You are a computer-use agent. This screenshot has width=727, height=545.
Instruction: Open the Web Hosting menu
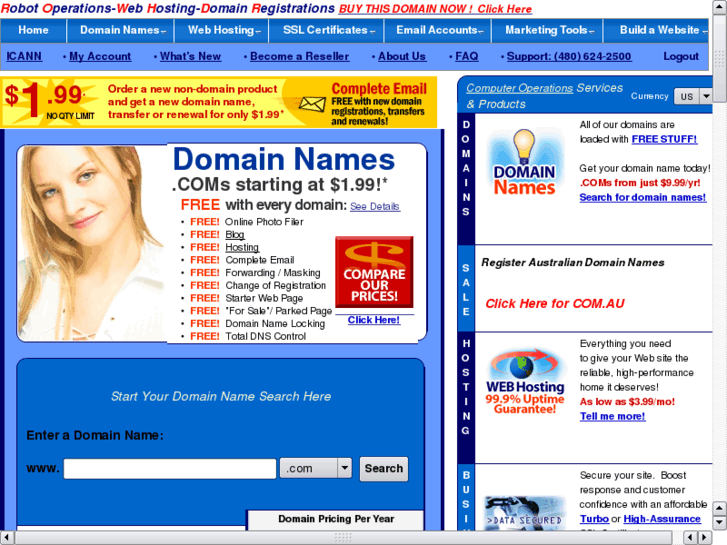[x=222, y=30]
